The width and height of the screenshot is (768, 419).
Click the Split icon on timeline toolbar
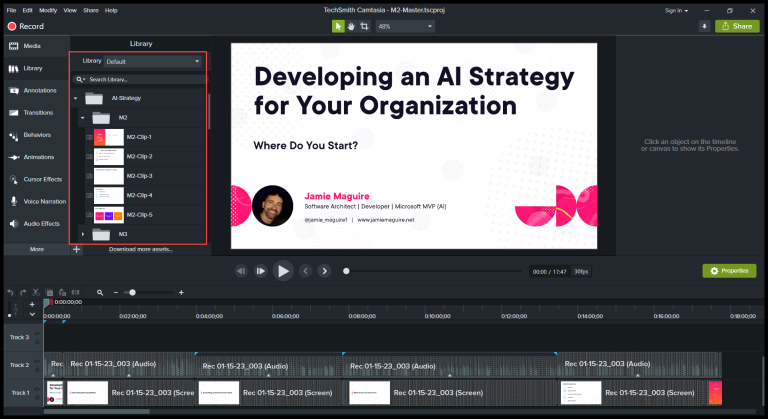75,293
